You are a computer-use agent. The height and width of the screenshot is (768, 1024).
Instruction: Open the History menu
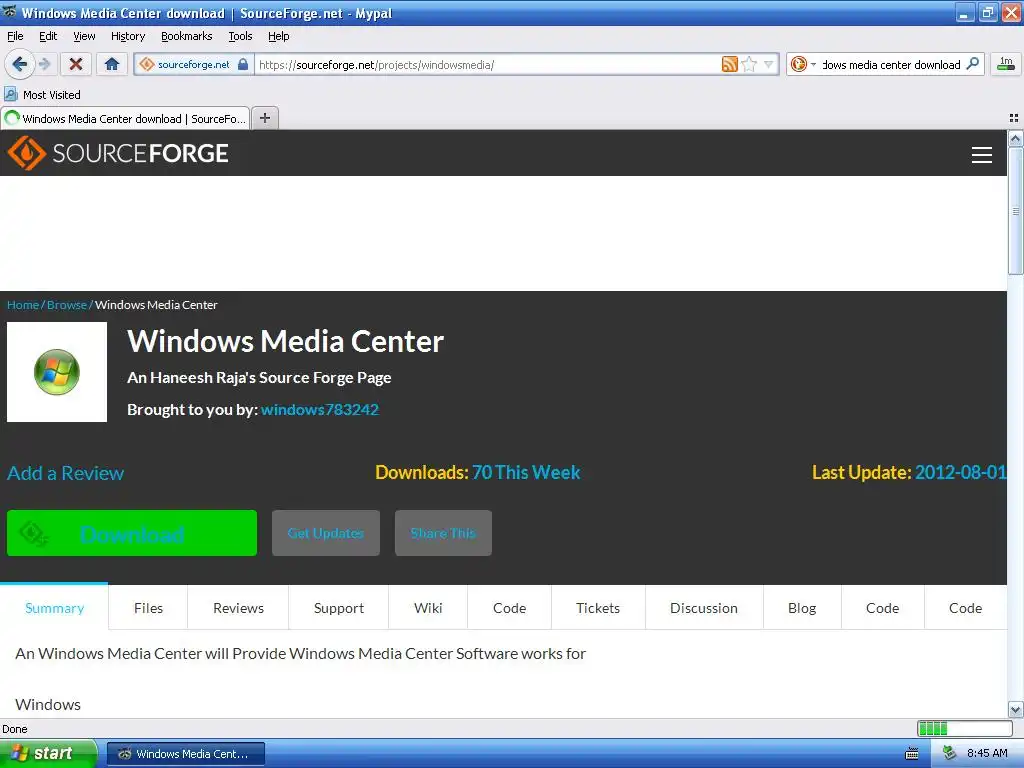click(x=128, y=36)
